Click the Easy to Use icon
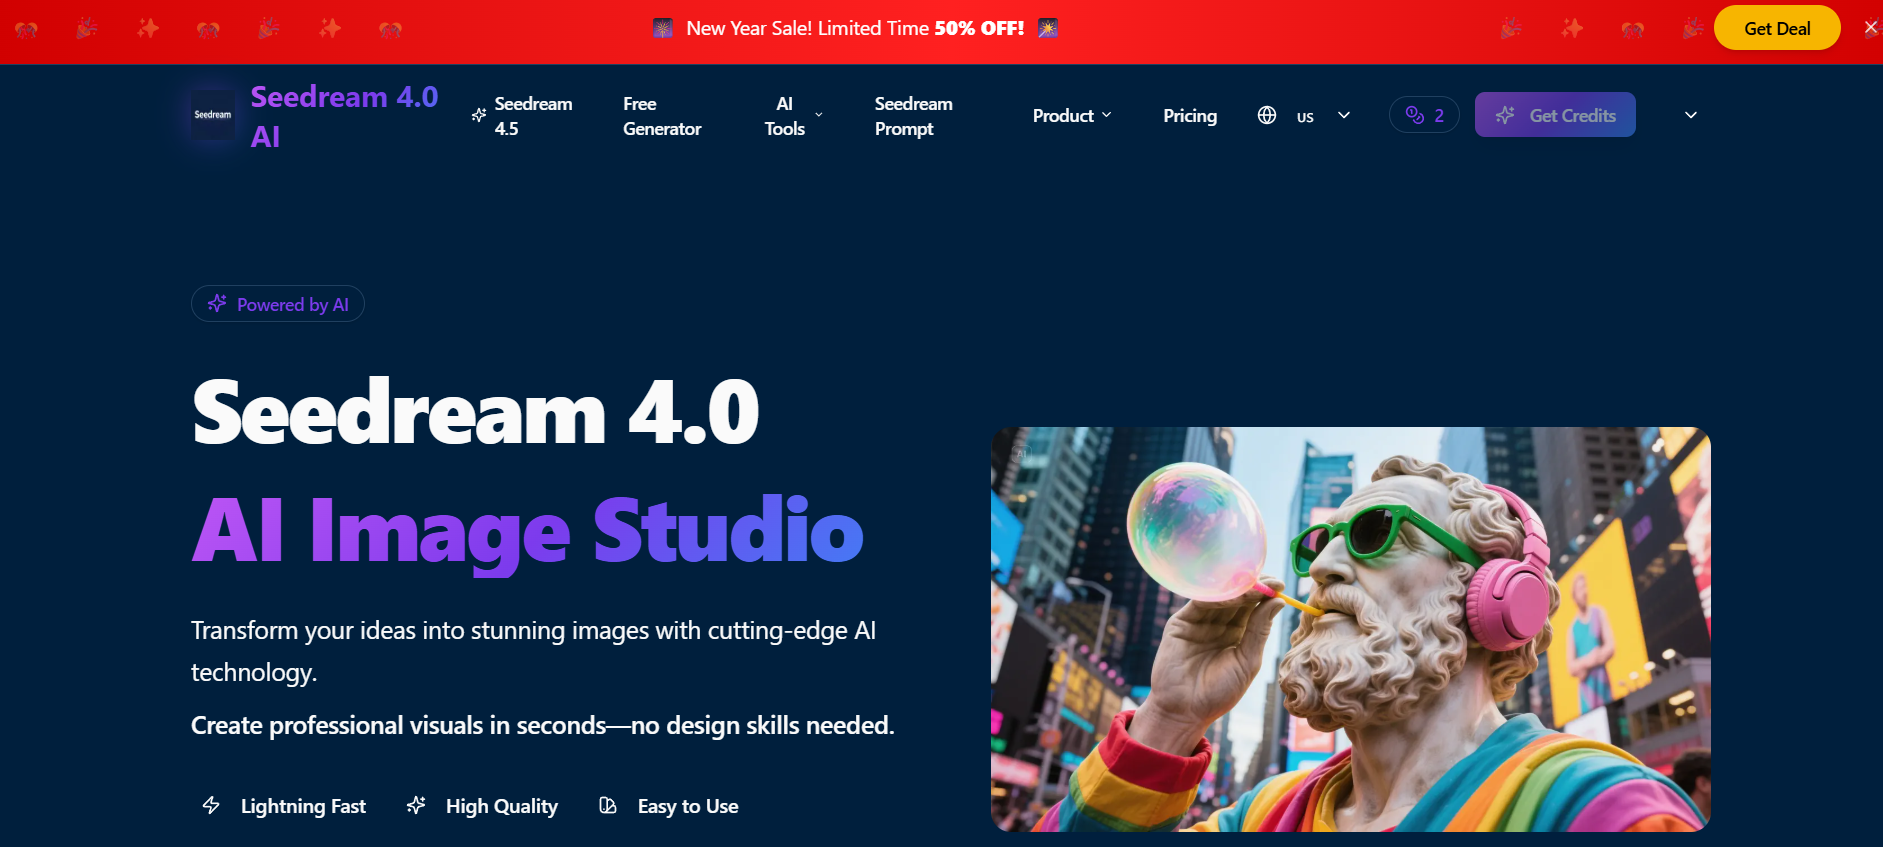1883x847 pixels. [x=608, y=805]
